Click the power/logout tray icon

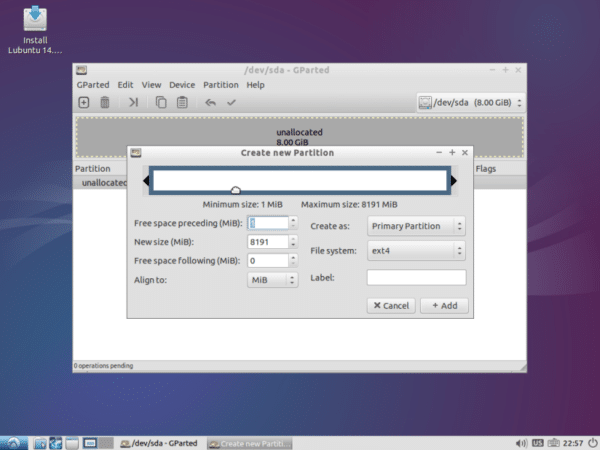[x=593, y=443]
